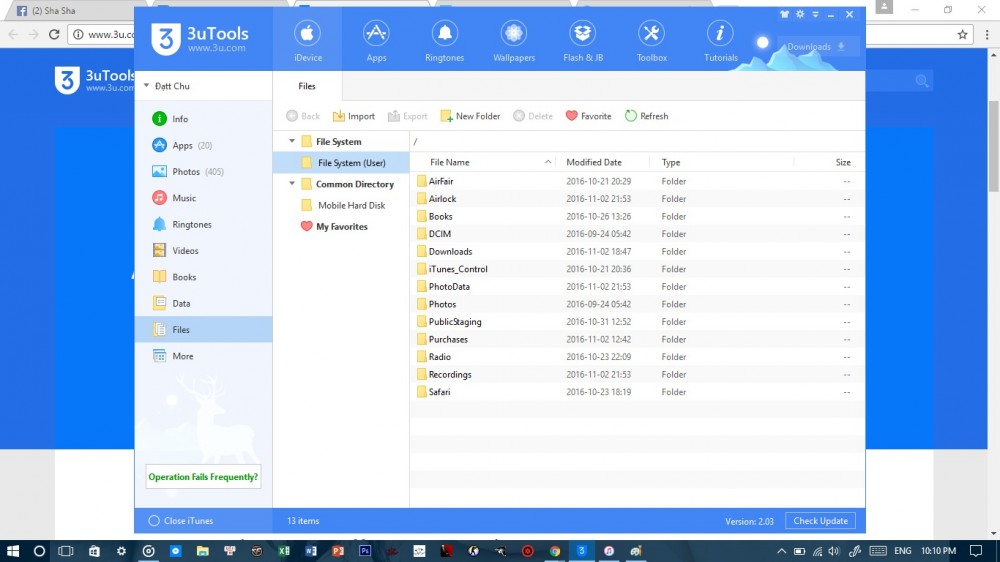1000x562 pixels.
Task: Select the Radio folder
Action: (x=637, y=357)
